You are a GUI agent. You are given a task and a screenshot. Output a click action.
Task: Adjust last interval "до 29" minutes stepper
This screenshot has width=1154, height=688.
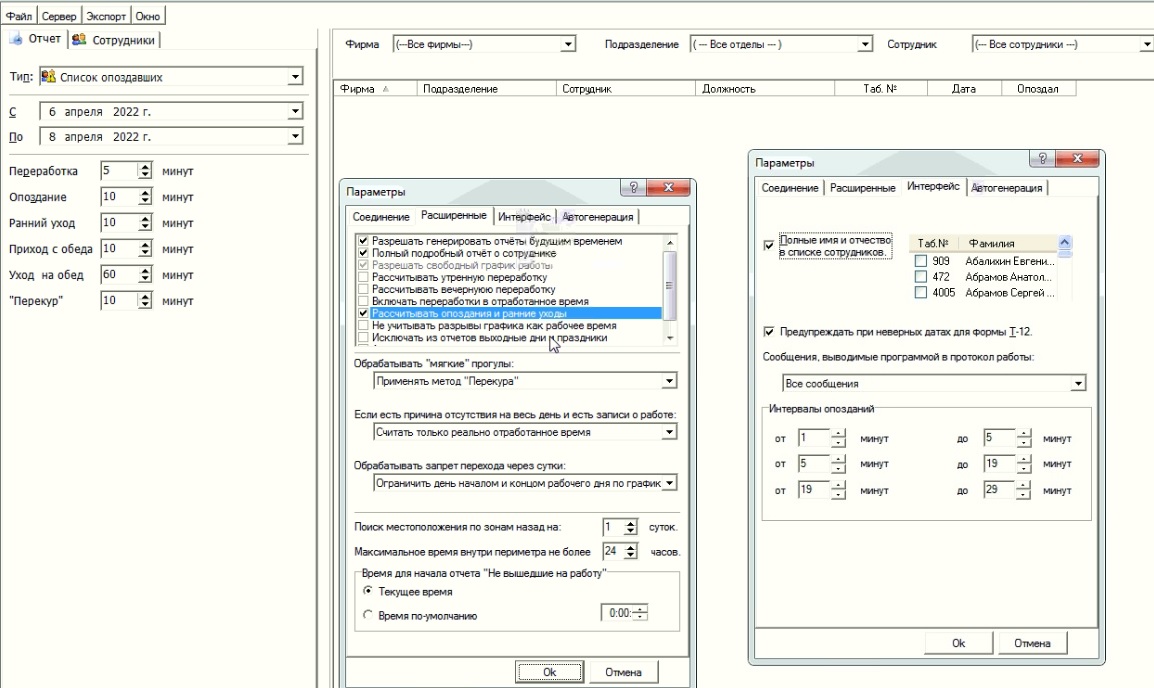coord(1024,490)
